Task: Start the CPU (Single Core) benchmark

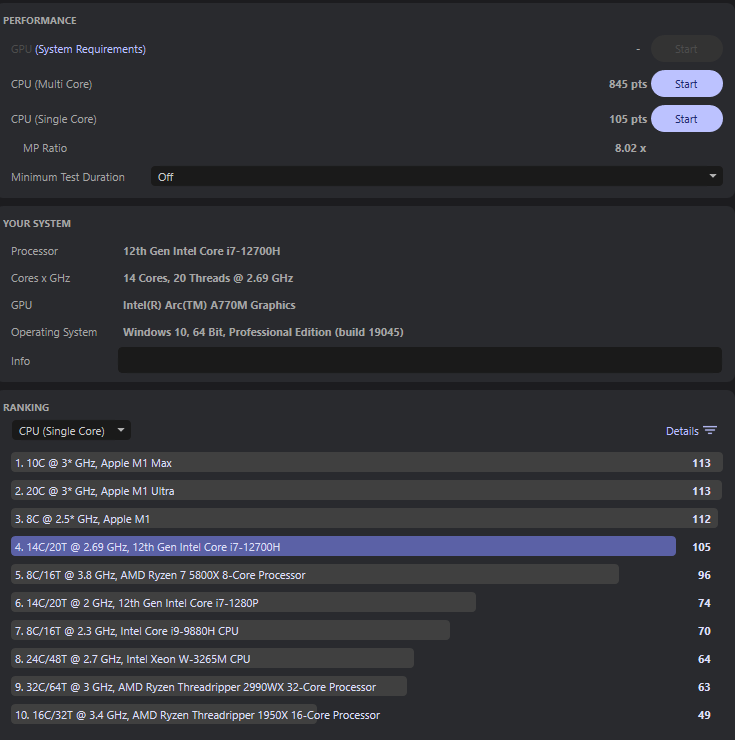Action: [686, 119]
